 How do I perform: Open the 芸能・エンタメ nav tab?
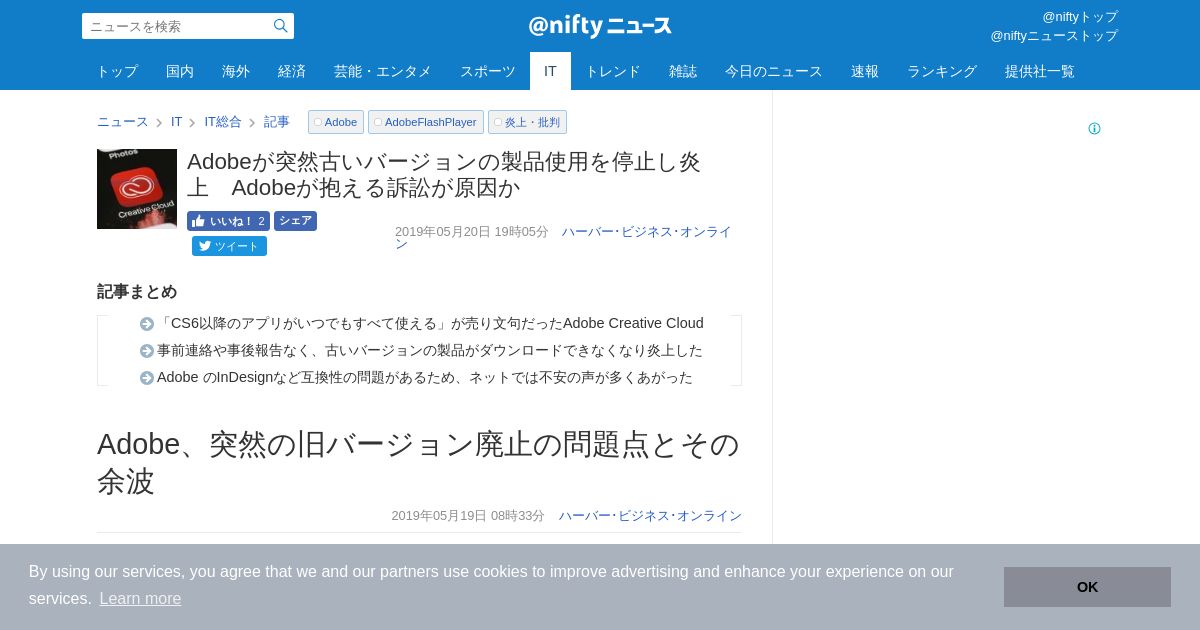coord(383,71)
